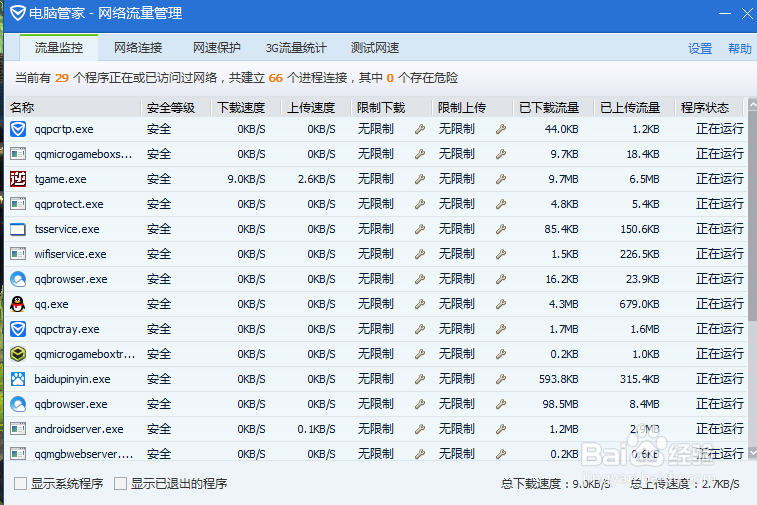Open the 测试网速 tab
Image resolution: width=757 pixels, height=505 pixels.
pos(375,47)
